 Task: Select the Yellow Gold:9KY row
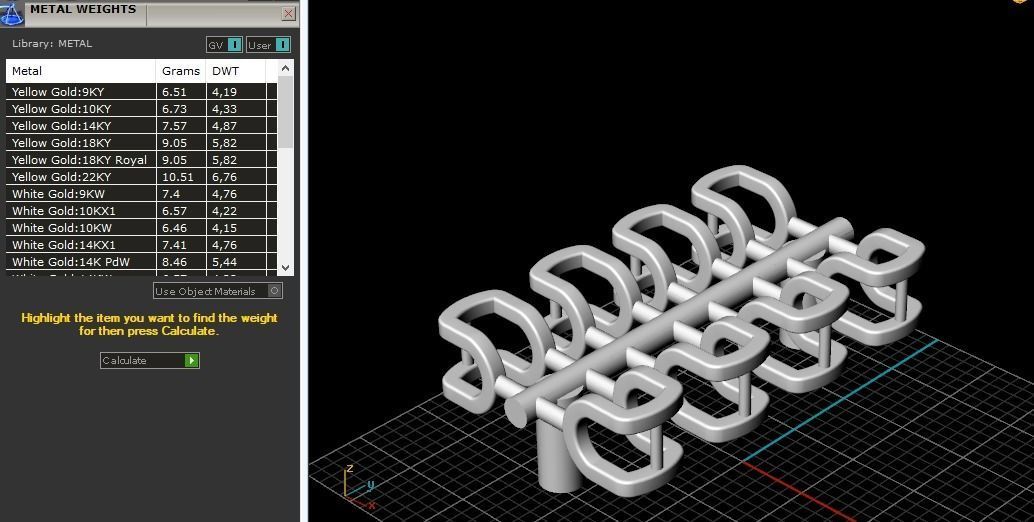[141, 92]
